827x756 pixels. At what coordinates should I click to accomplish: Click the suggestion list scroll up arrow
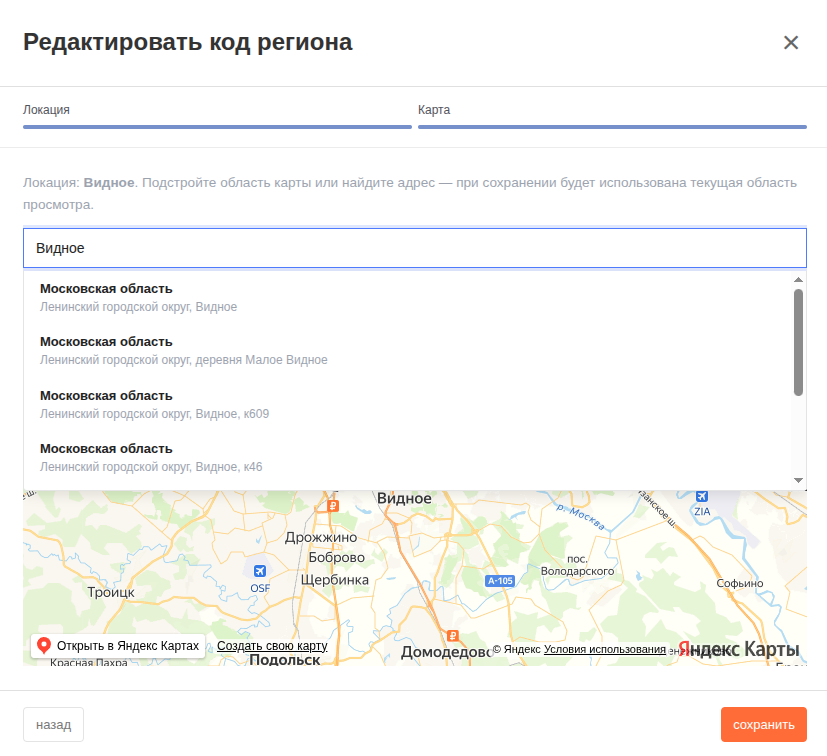[798, 280]
